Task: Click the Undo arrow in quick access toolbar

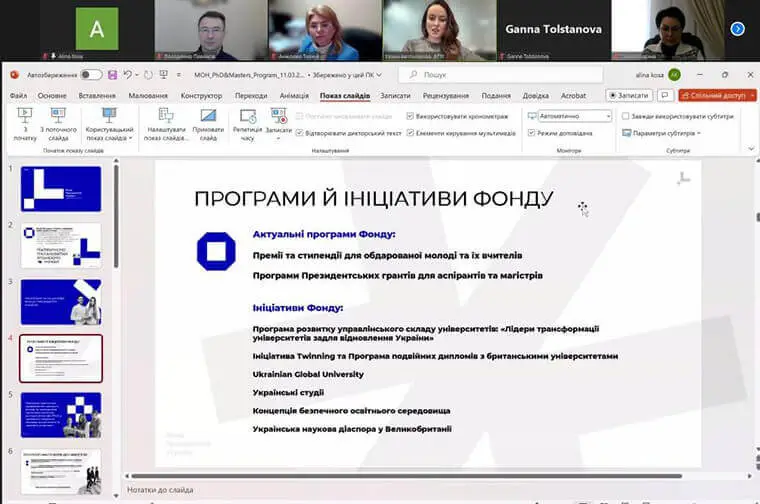Action: click(x=128, y=75)
